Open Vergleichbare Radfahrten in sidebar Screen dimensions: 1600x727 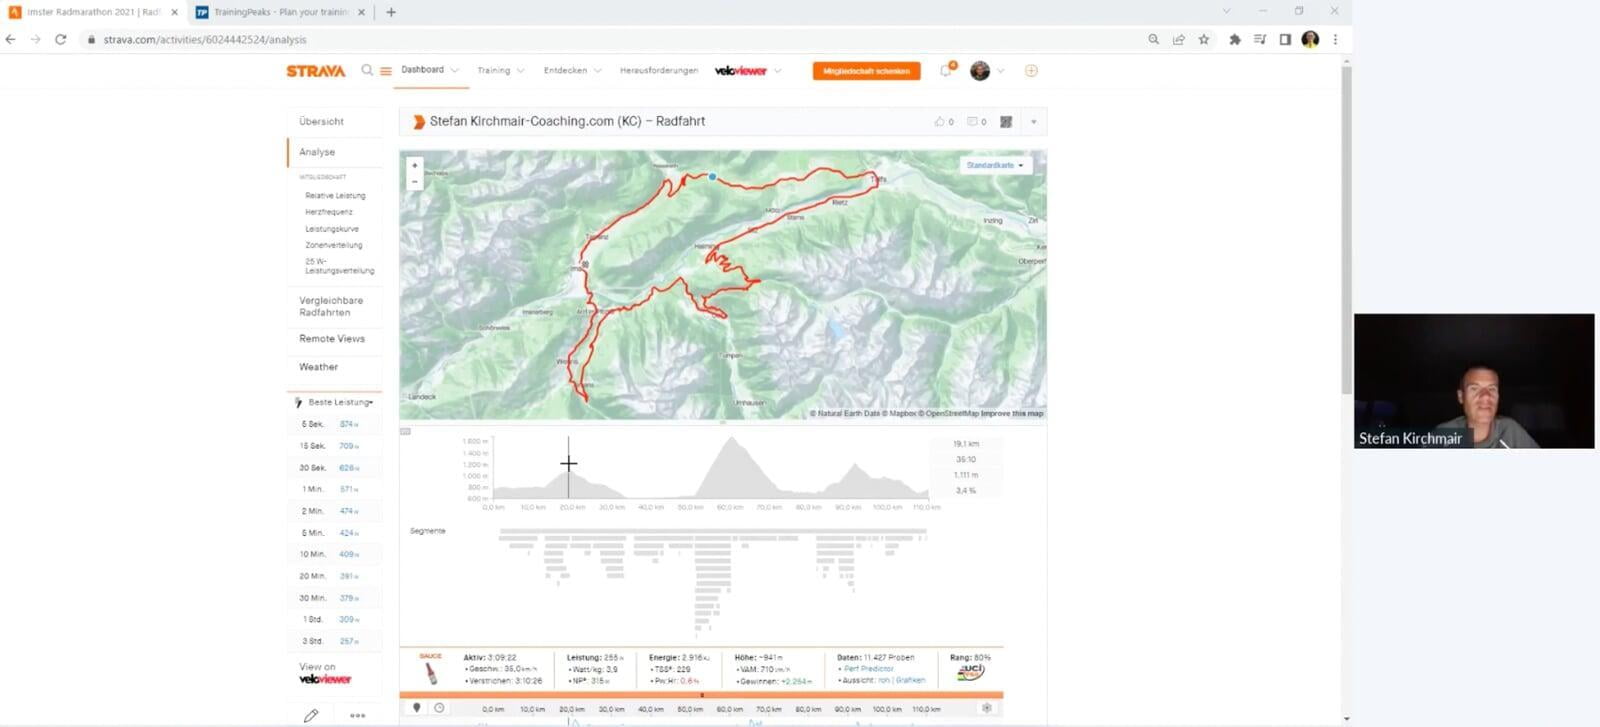331,306
